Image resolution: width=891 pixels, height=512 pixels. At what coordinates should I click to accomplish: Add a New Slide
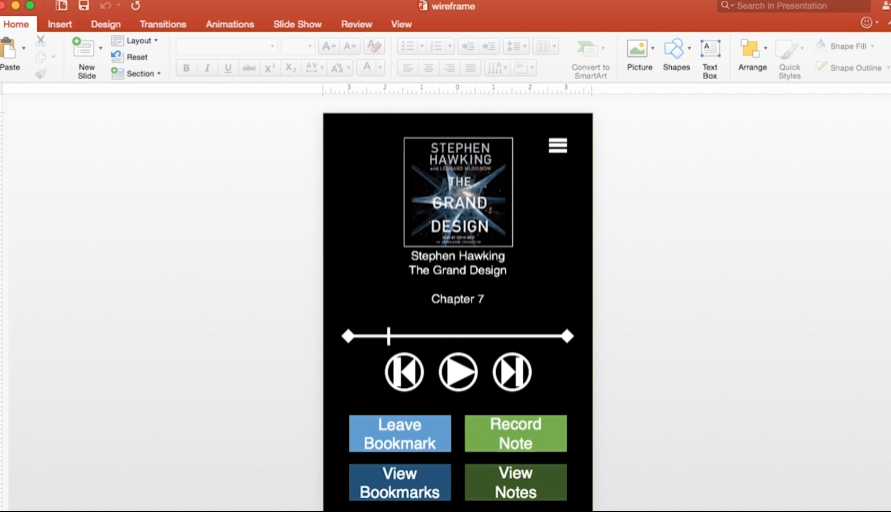(85, 57)
